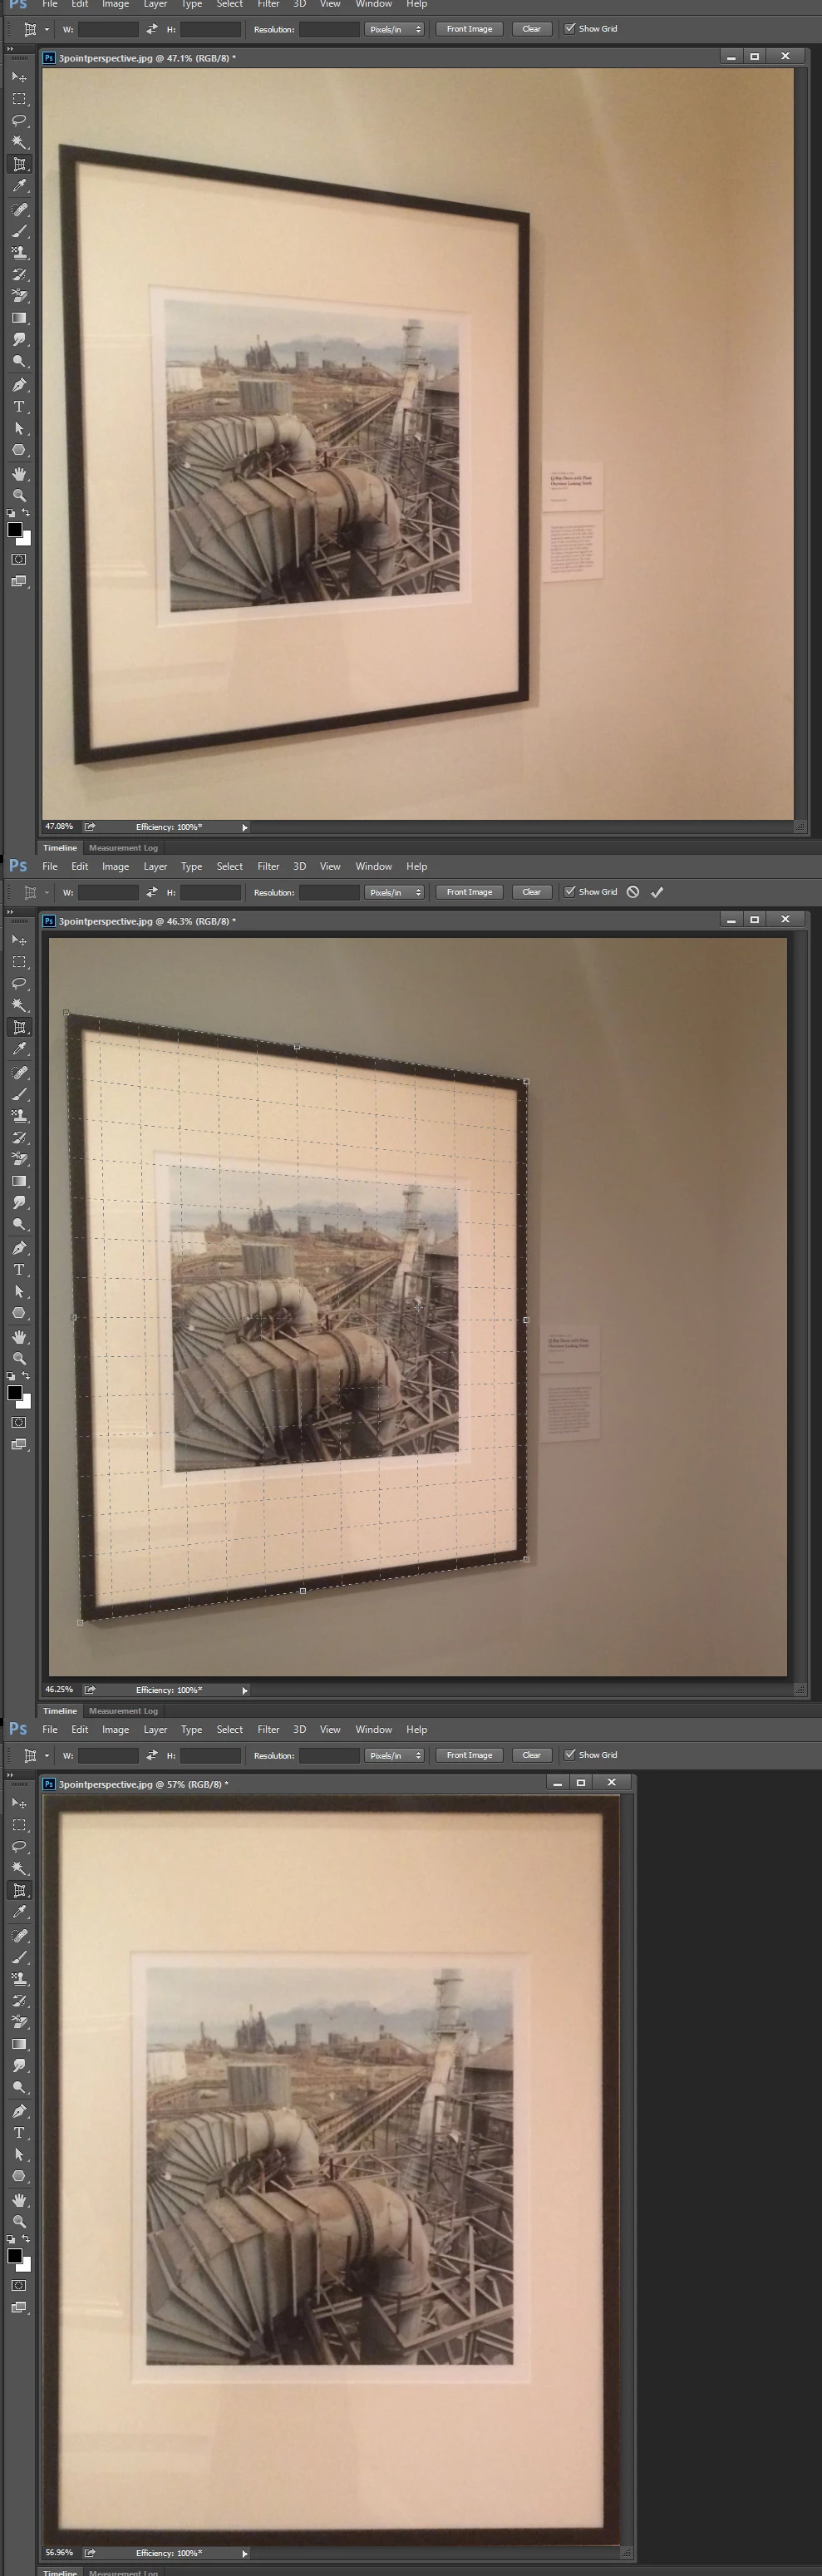
Task: Toggle Show Grid checkbox in 57% window
Action: coord(570,1755)
